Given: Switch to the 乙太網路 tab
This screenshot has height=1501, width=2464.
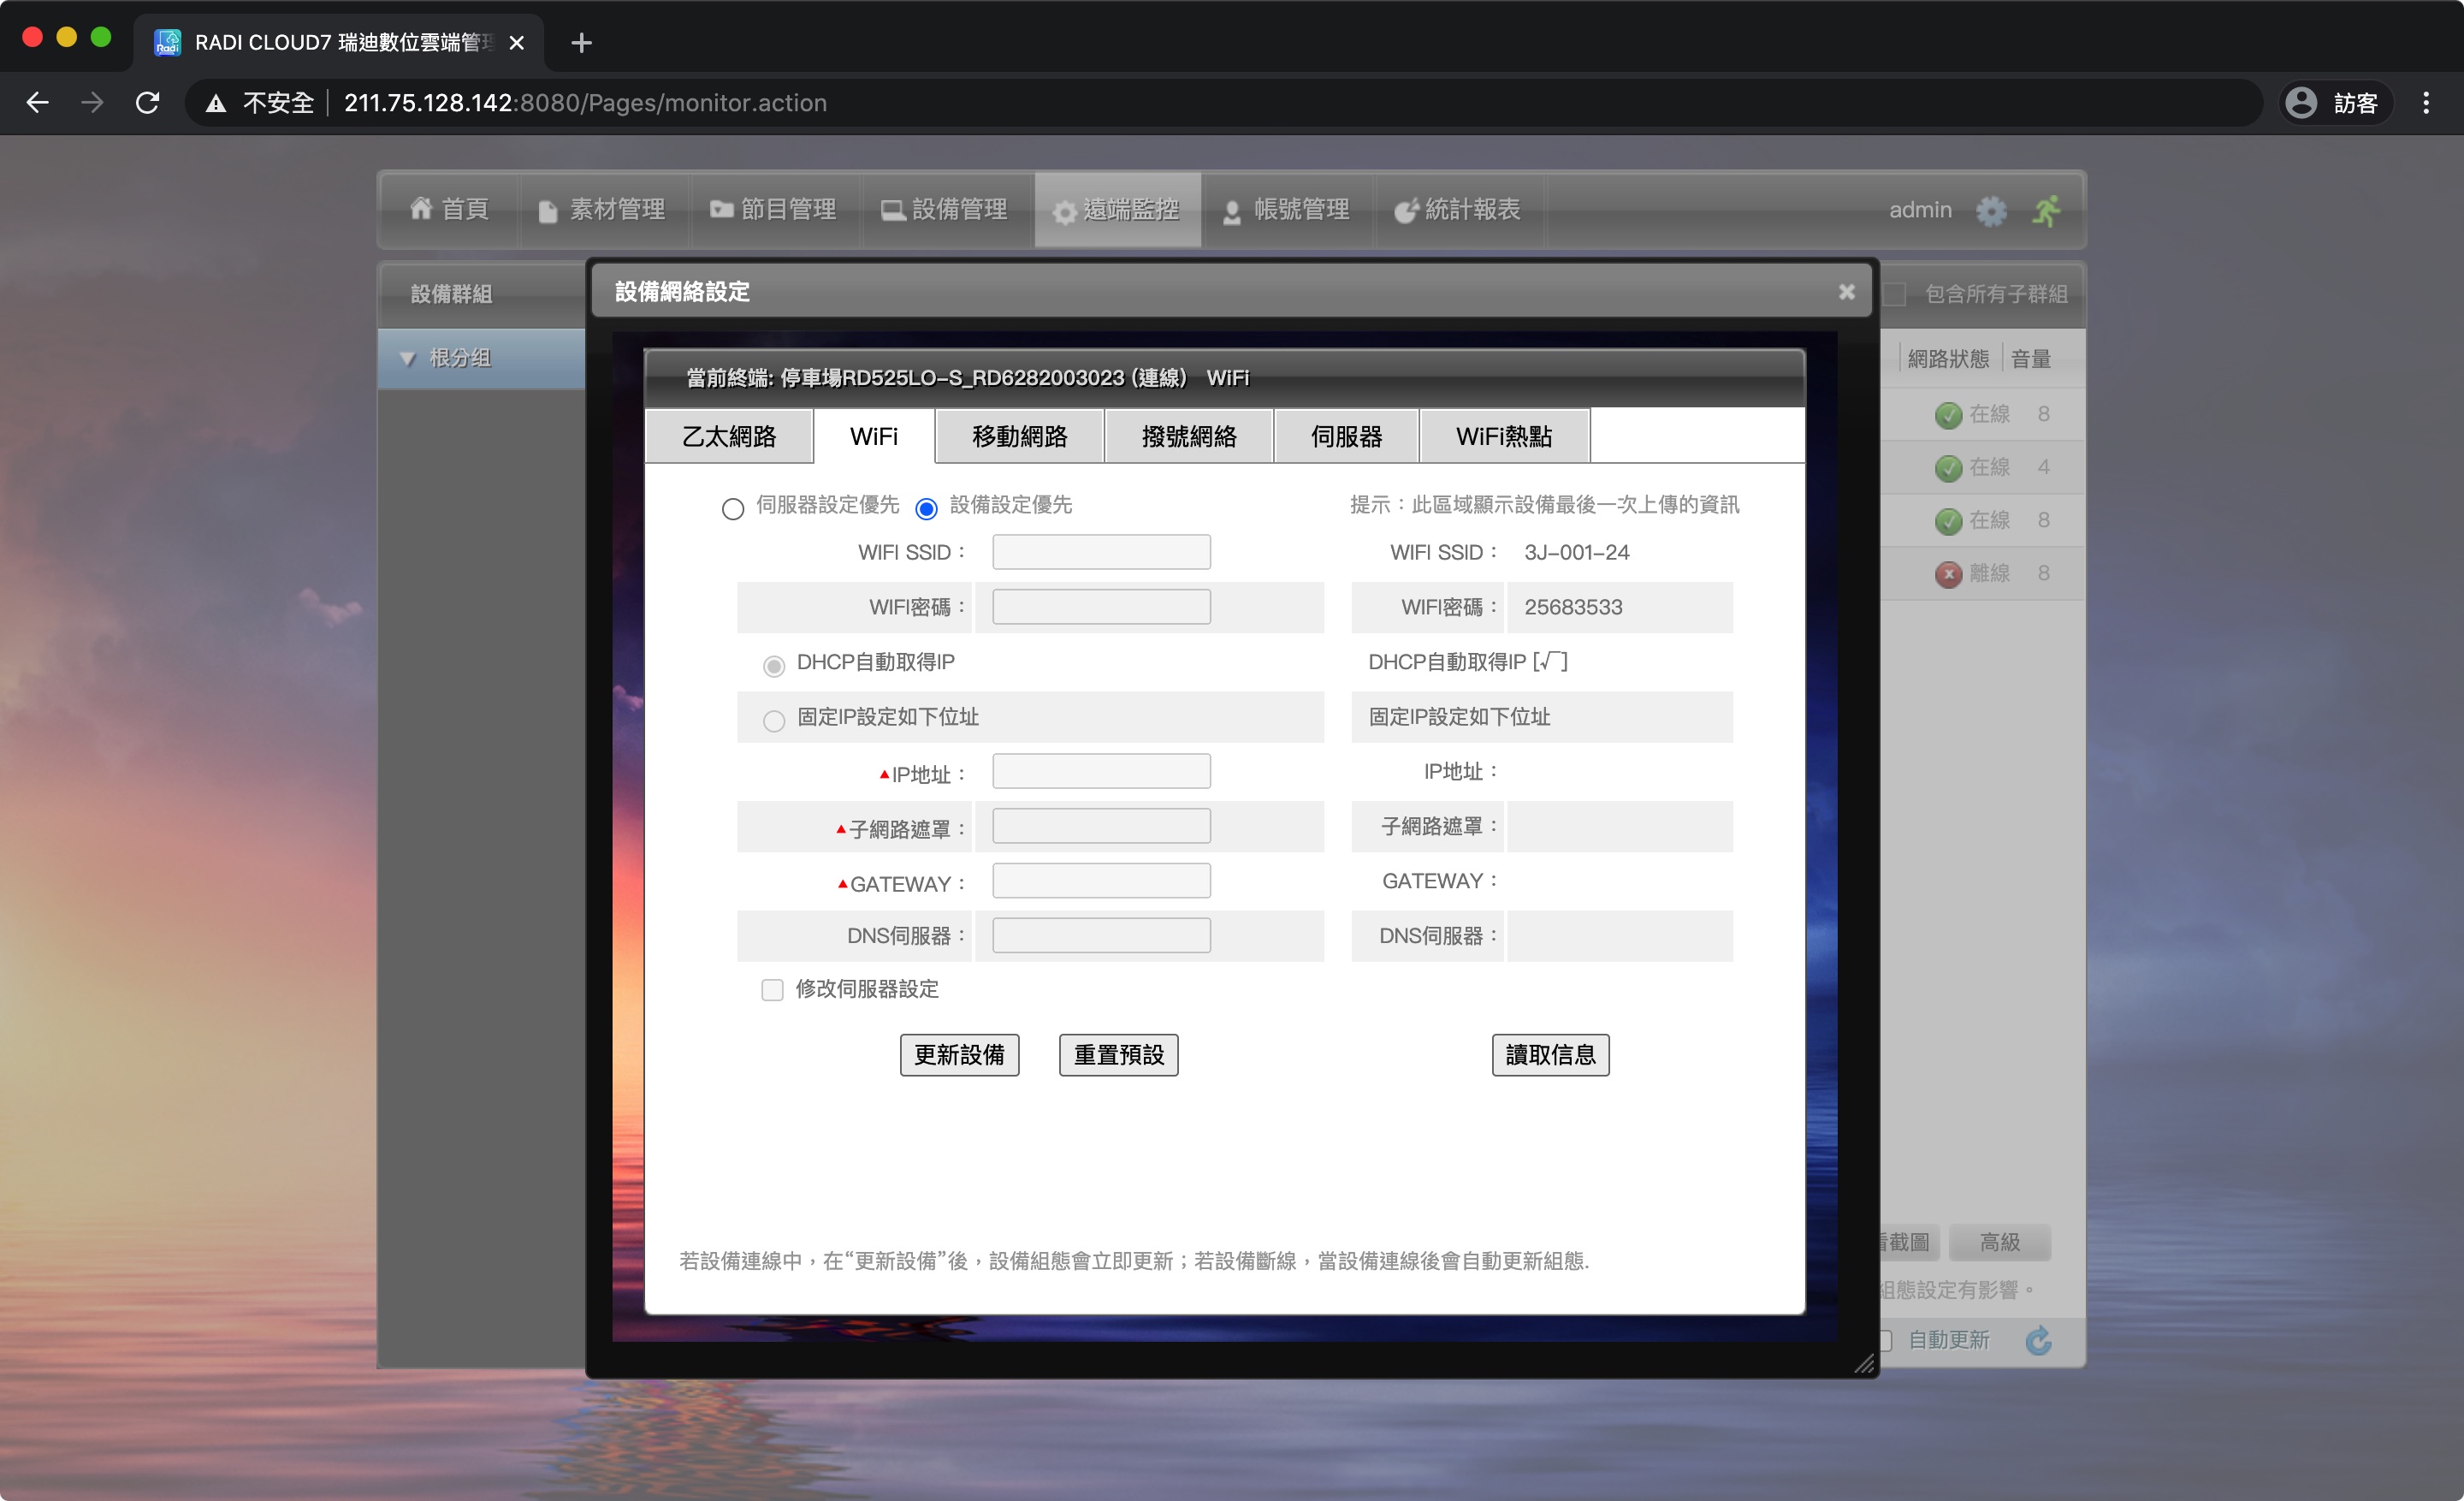Looking at the screenshot, I should [x=729, y=436].
